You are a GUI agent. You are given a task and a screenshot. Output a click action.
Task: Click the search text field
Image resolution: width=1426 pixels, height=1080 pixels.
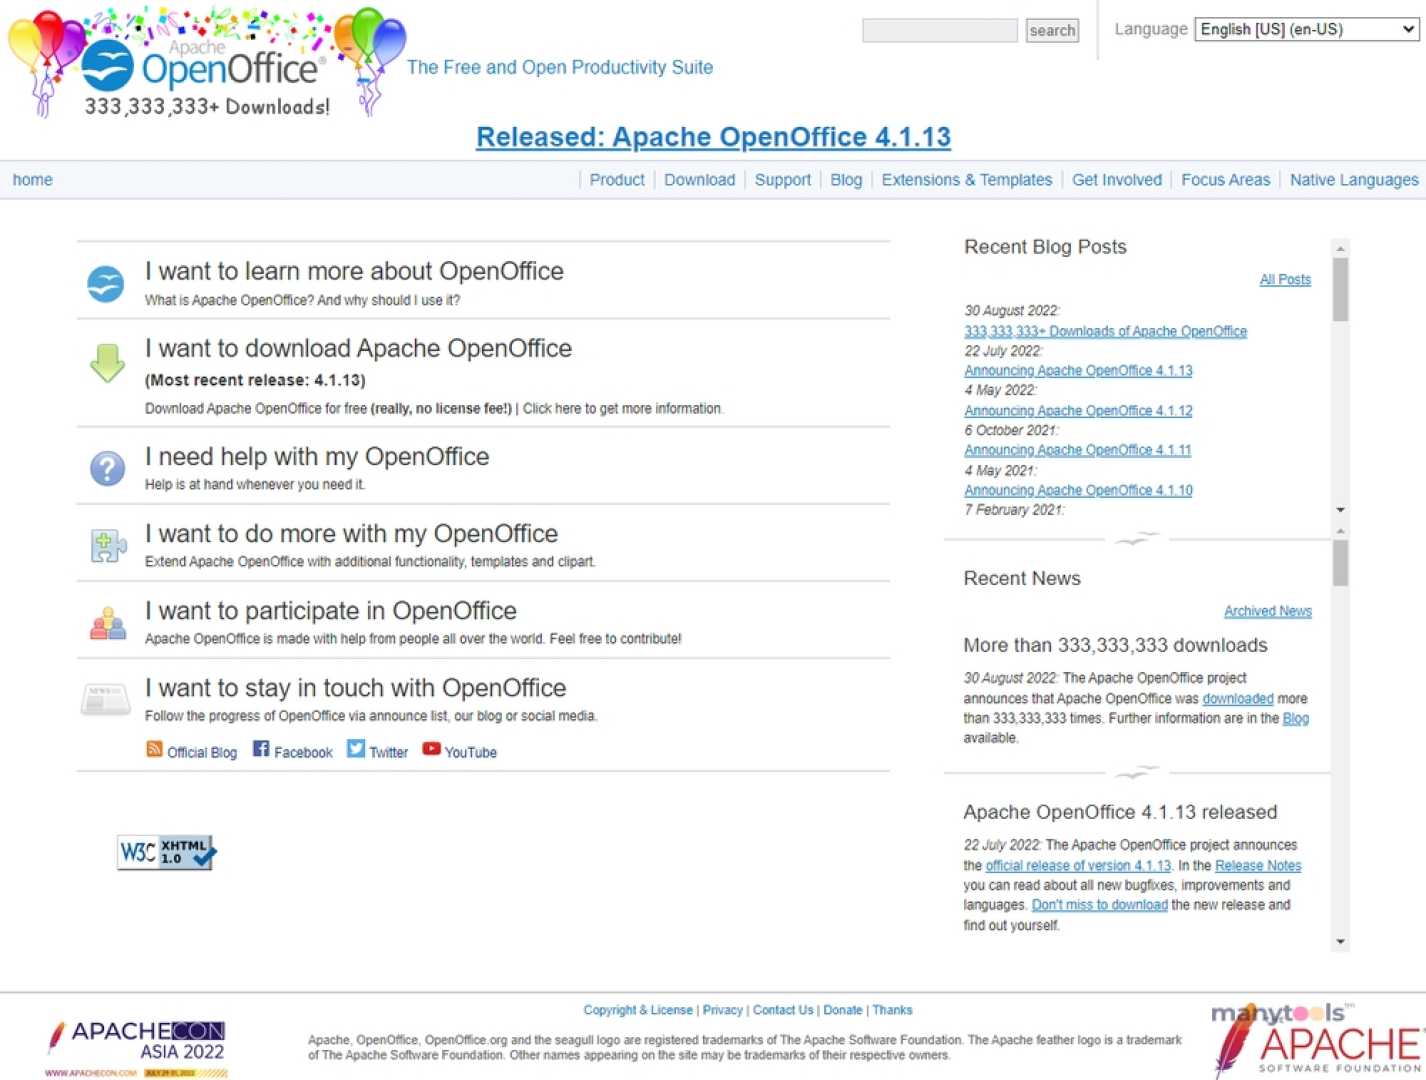pyautogui.click(x=939, y=30)
